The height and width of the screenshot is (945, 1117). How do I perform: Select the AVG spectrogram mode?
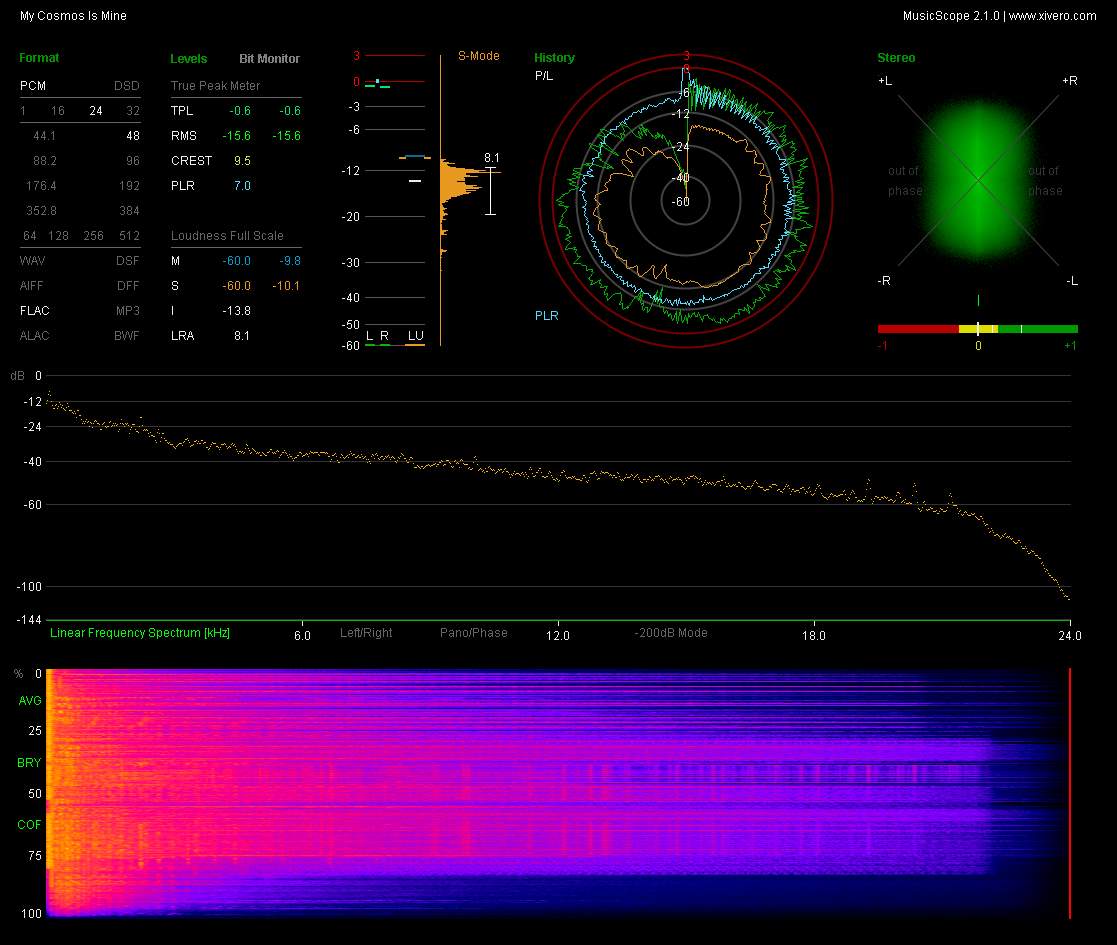30,701
